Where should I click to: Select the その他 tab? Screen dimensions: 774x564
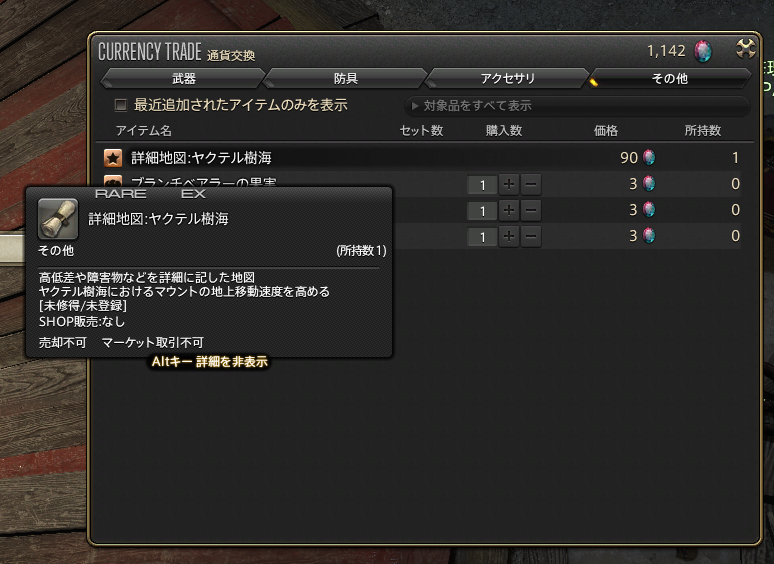click(669, 78)
